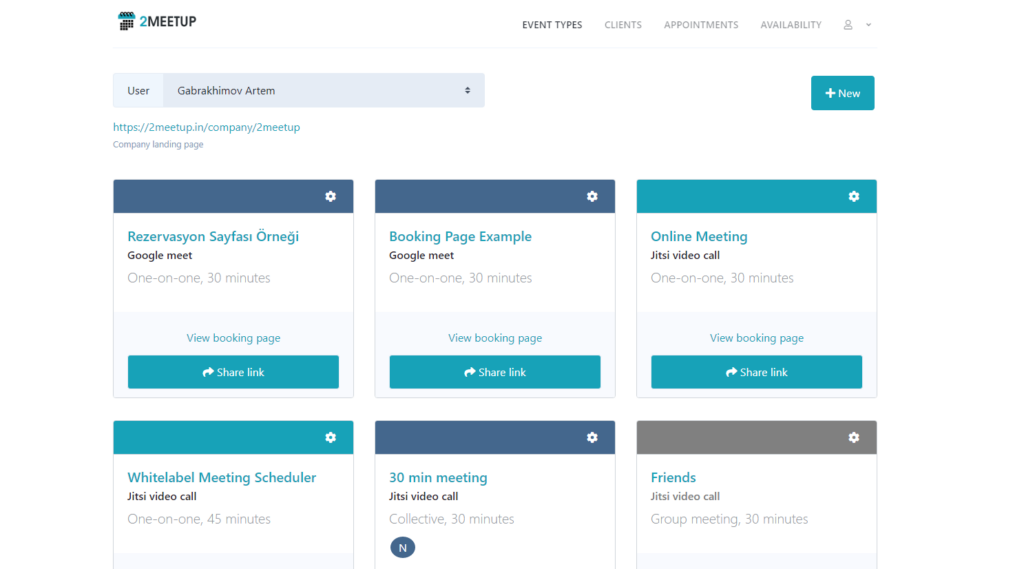Open Rezervasyon Sayfası Örneği event title
This screenshot has height=569, width=1024.
pyautogui.click(x=213, y=236)
